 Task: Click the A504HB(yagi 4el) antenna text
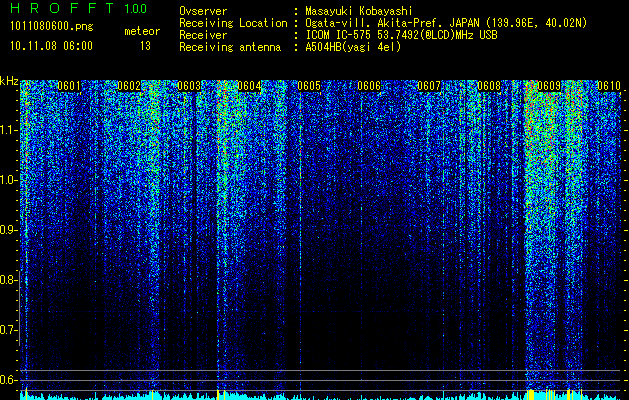click(x=353, y=47)
